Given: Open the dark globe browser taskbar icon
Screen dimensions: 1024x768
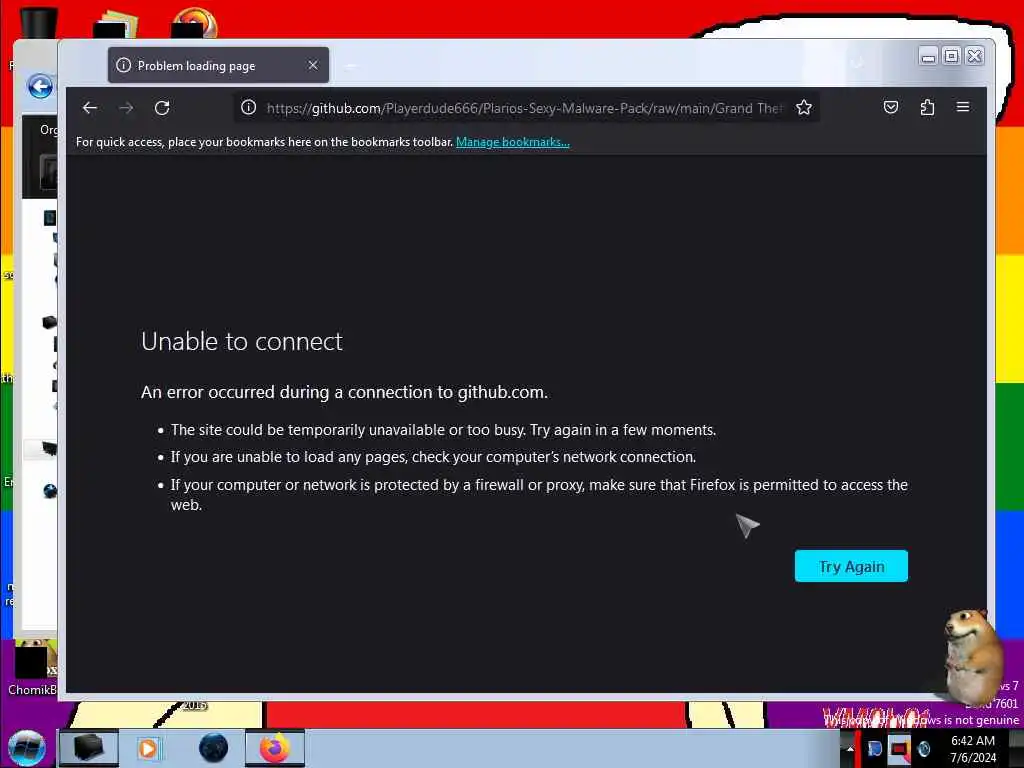Looking at the screenshot, I should point(214,748).
